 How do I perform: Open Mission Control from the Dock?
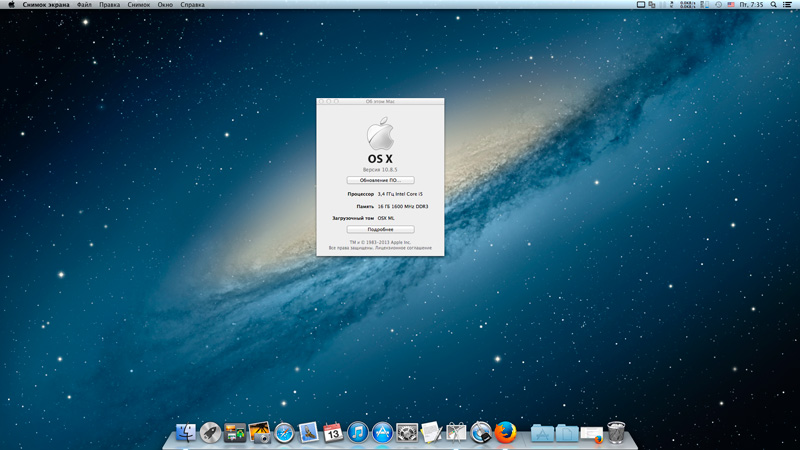[235, 433]
